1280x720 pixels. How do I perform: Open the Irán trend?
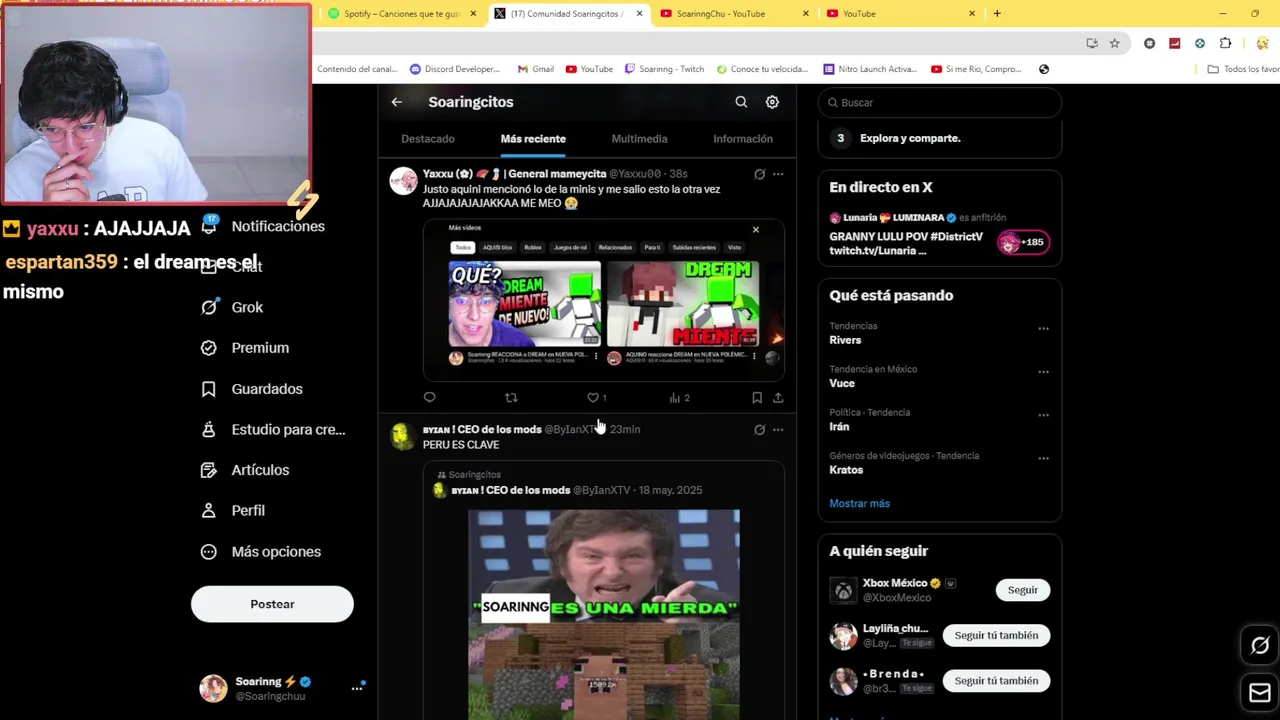839,427
